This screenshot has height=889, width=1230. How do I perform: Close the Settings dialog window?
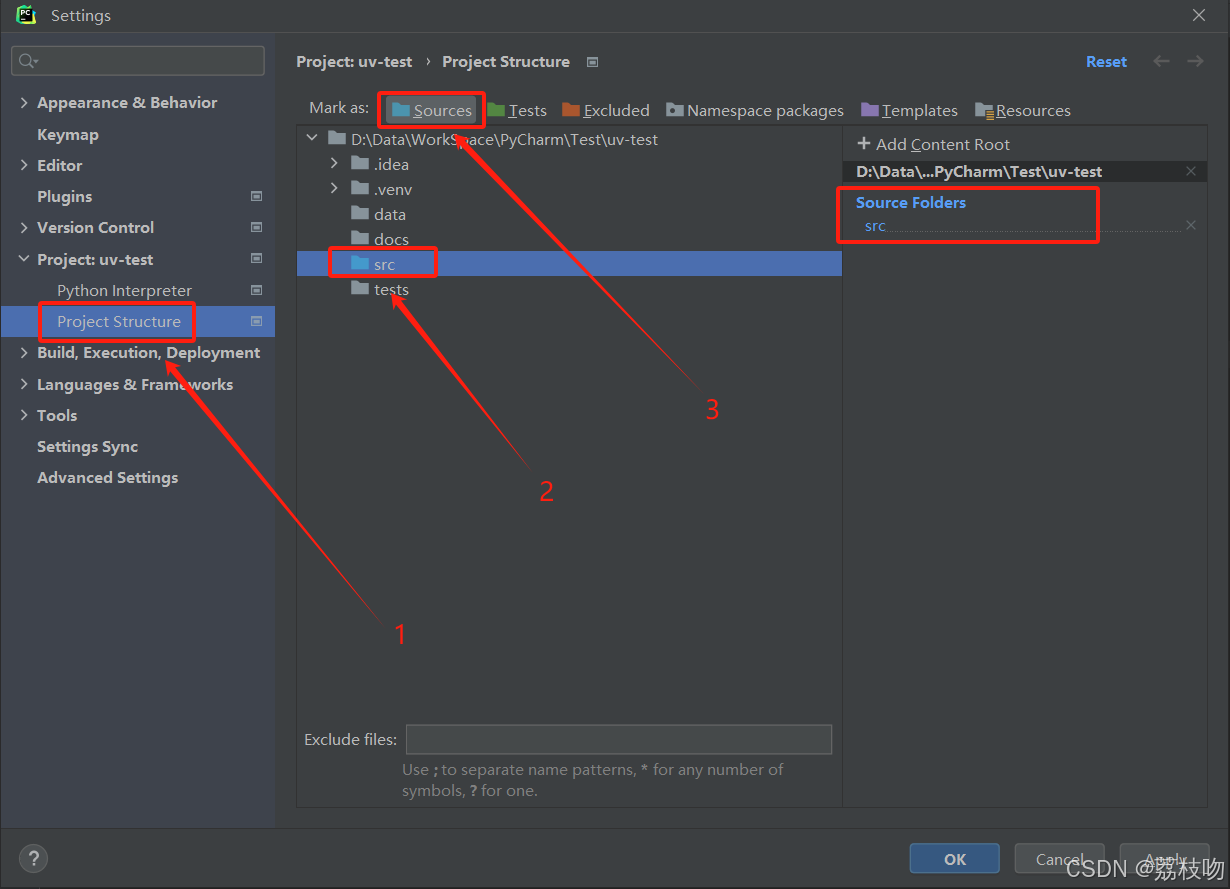click(x=1198, y=15)
